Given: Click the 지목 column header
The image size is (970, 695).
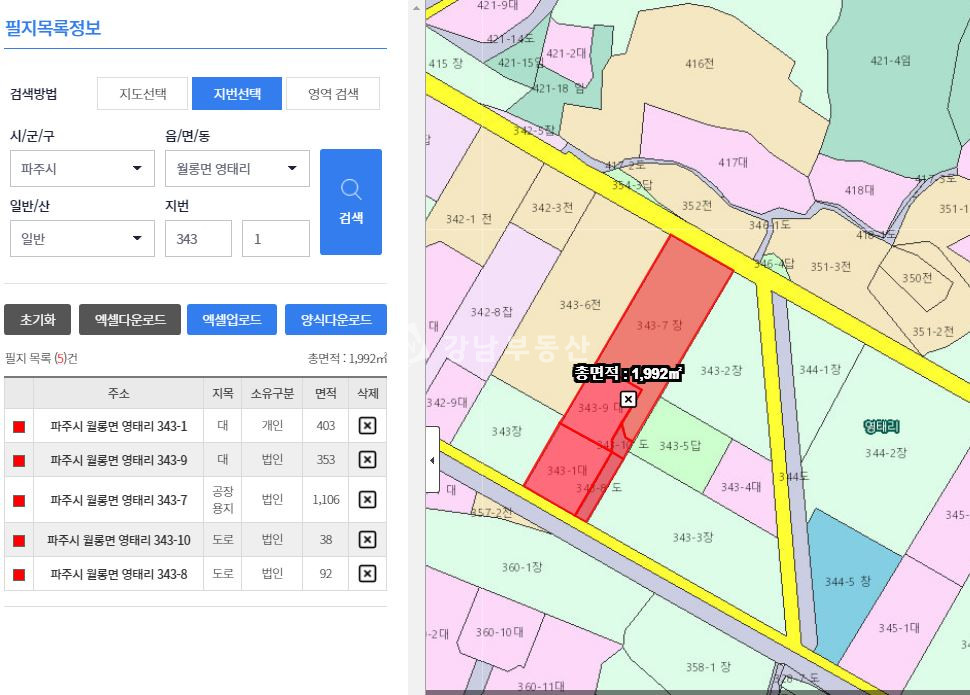Looking at the screenshot, I should coord(223,393).
